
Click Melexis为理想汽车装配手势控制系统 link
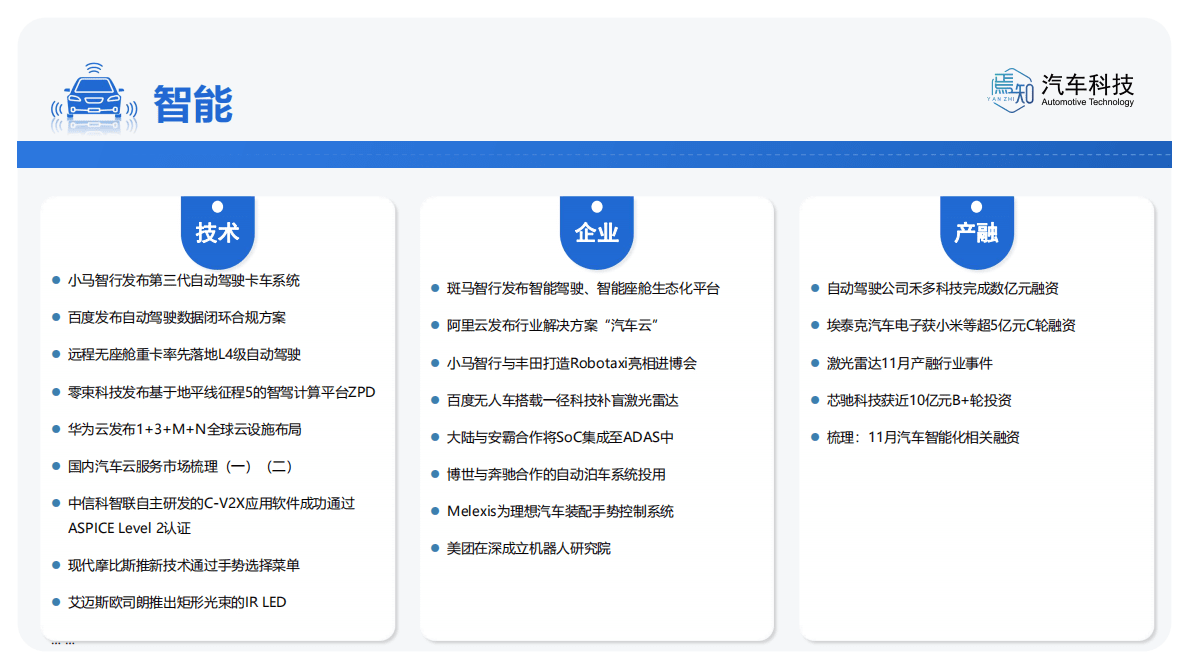[560, 511]
